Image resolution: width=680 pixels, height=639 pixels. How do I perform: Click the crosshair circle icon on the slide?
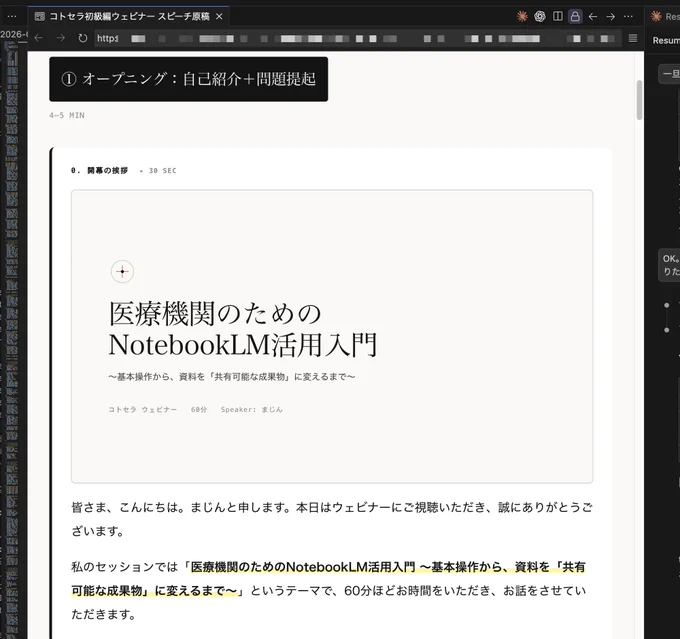[122, 272]
